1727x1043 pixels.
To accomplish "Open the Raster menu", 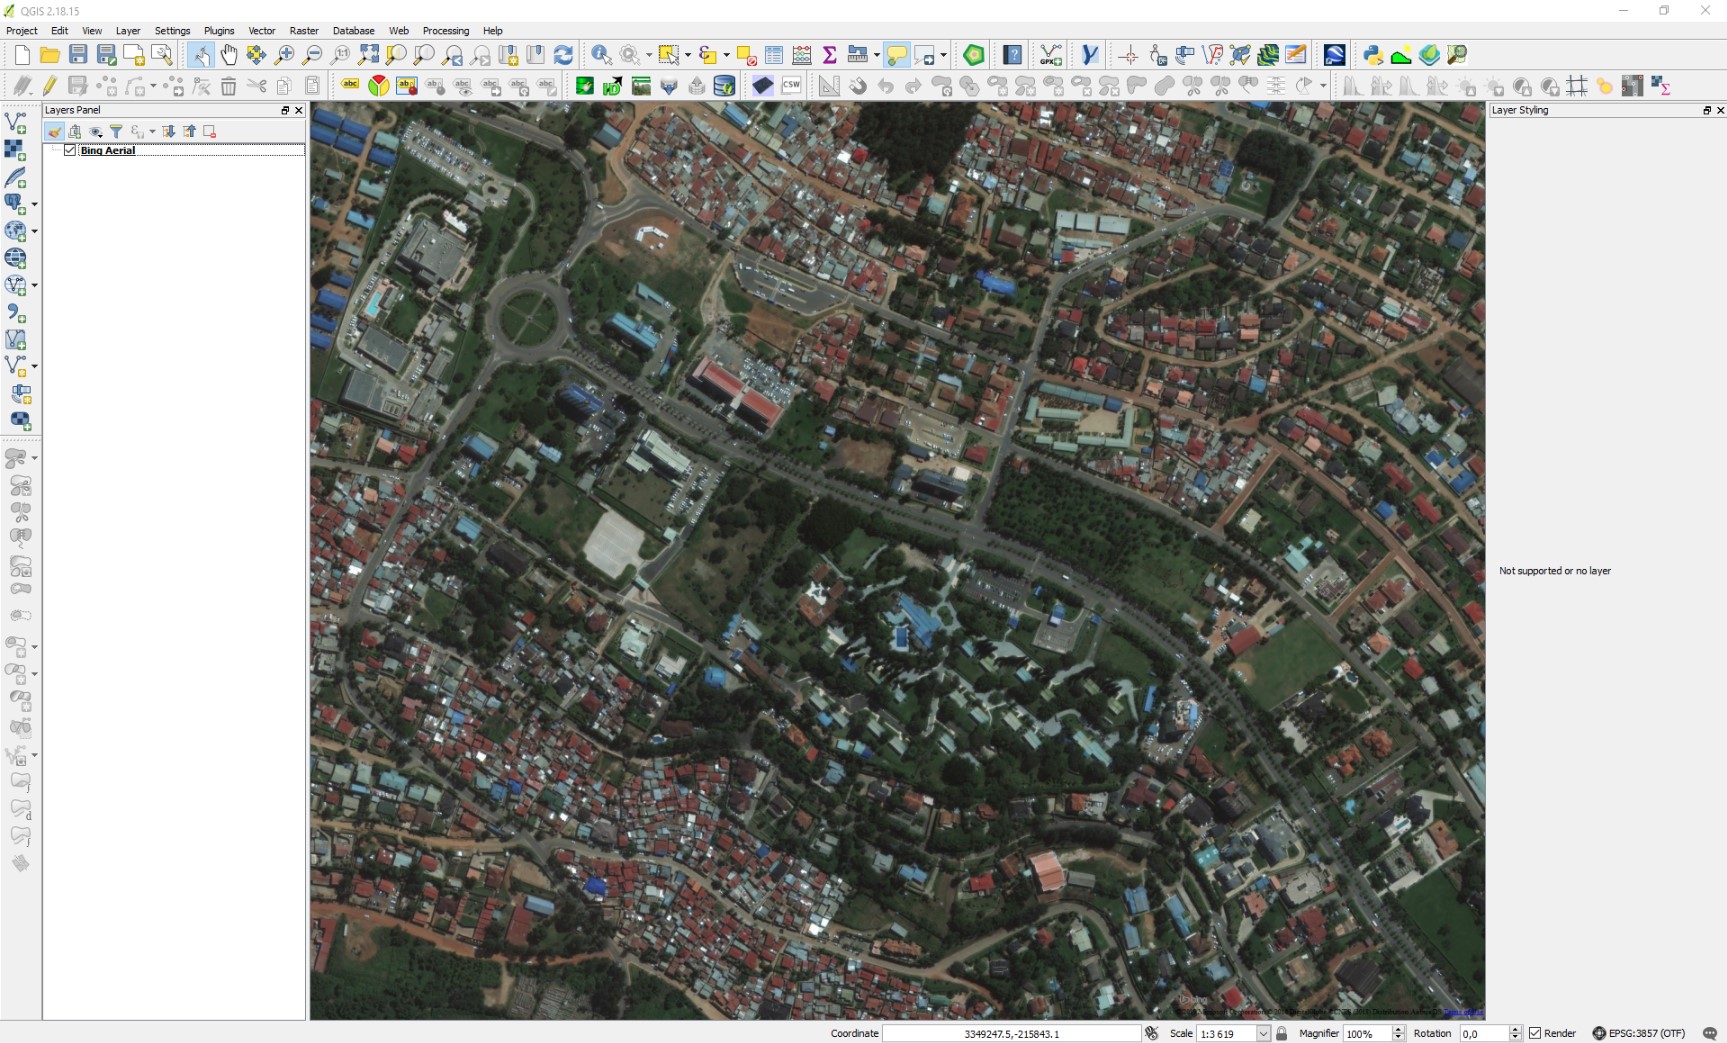I will 304,31.
